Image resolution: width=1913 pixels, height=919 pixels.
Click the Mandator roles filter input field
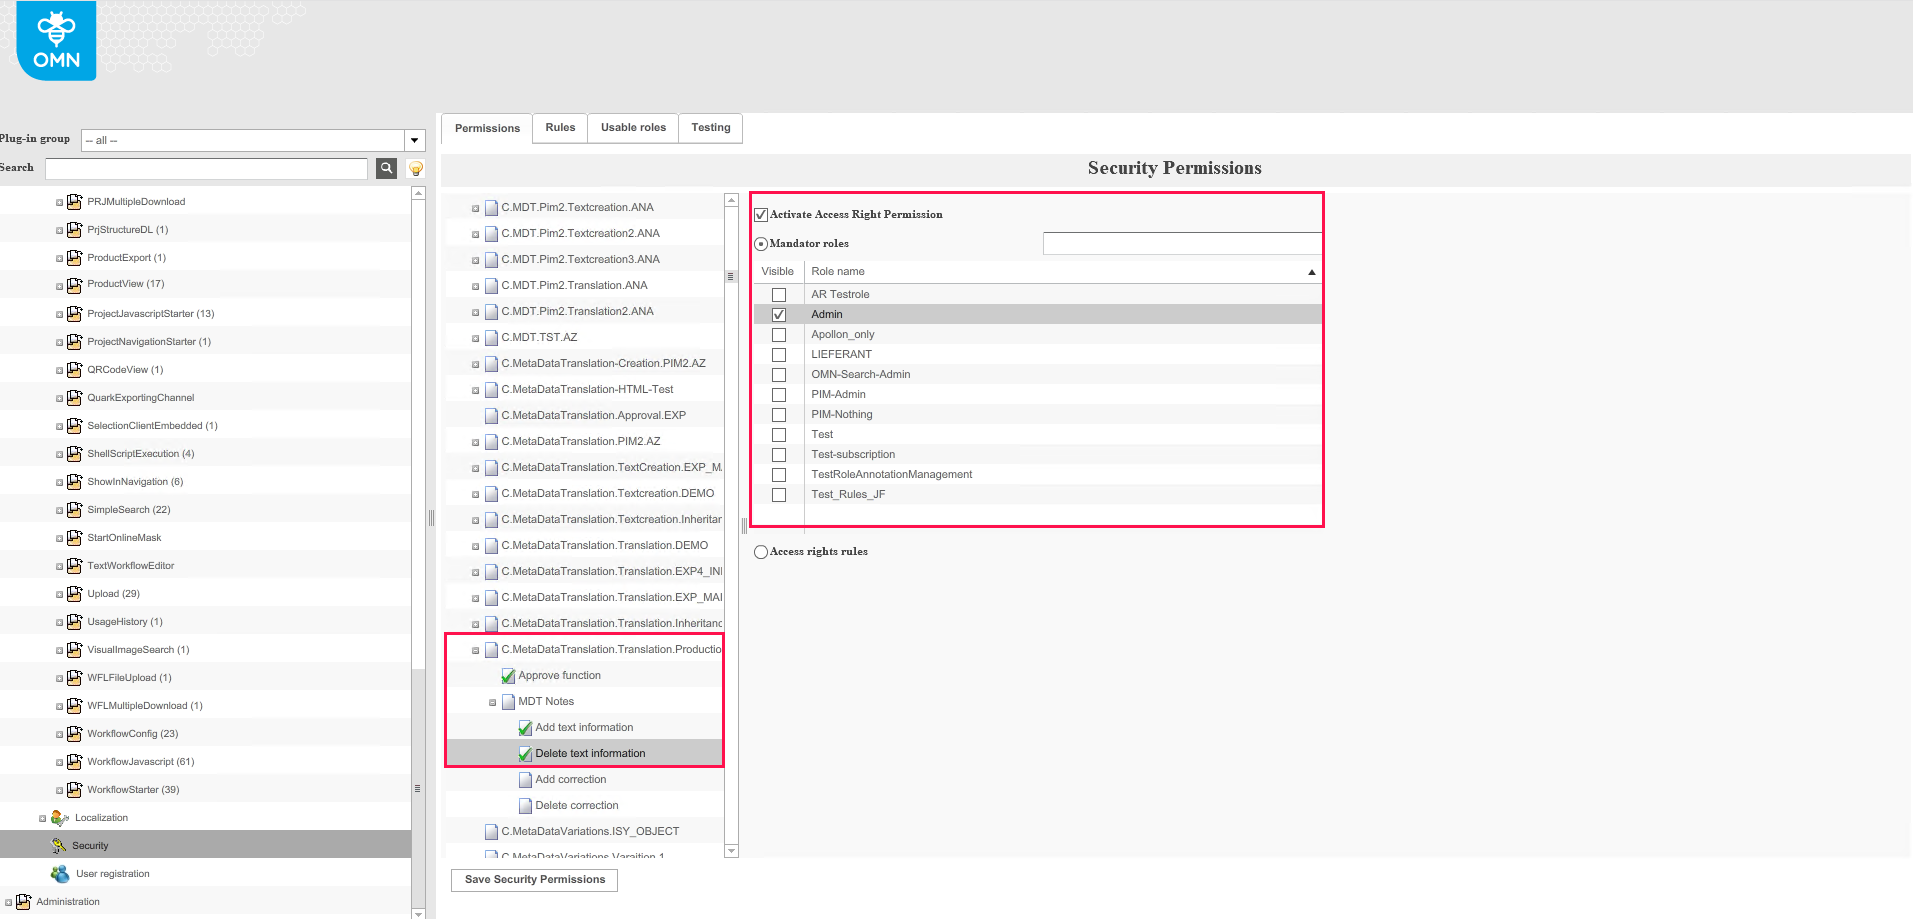coord(1181,243)
